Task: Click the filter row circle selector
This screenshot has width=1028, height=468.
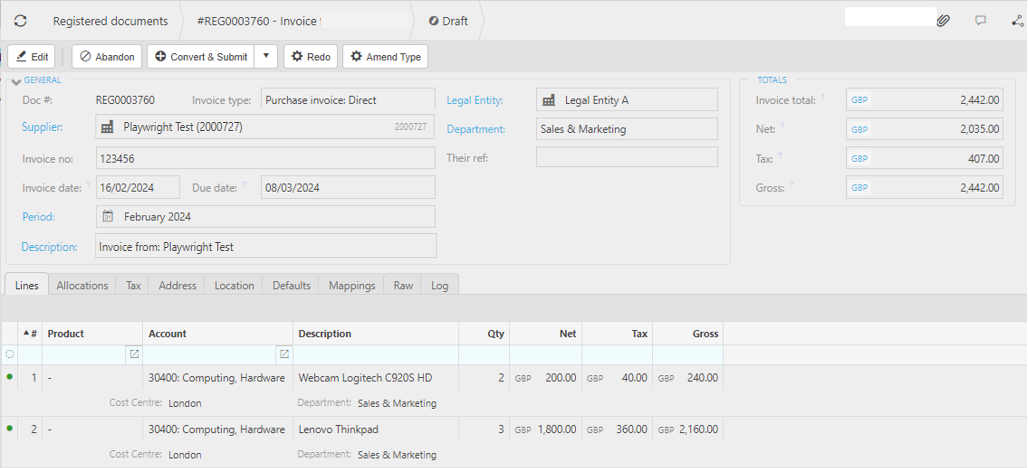Action: tap(10, 354)
